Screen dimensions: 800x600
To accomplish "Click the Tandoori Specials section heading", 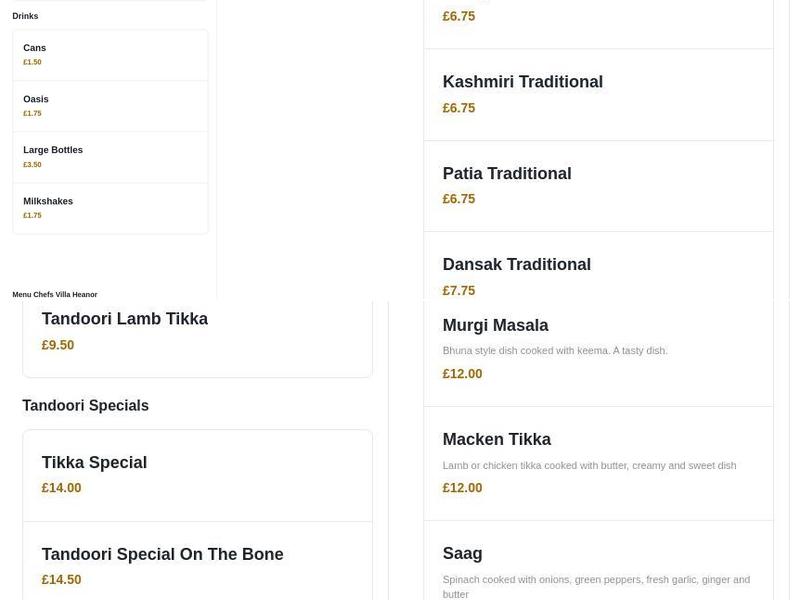I will (85, 405).
